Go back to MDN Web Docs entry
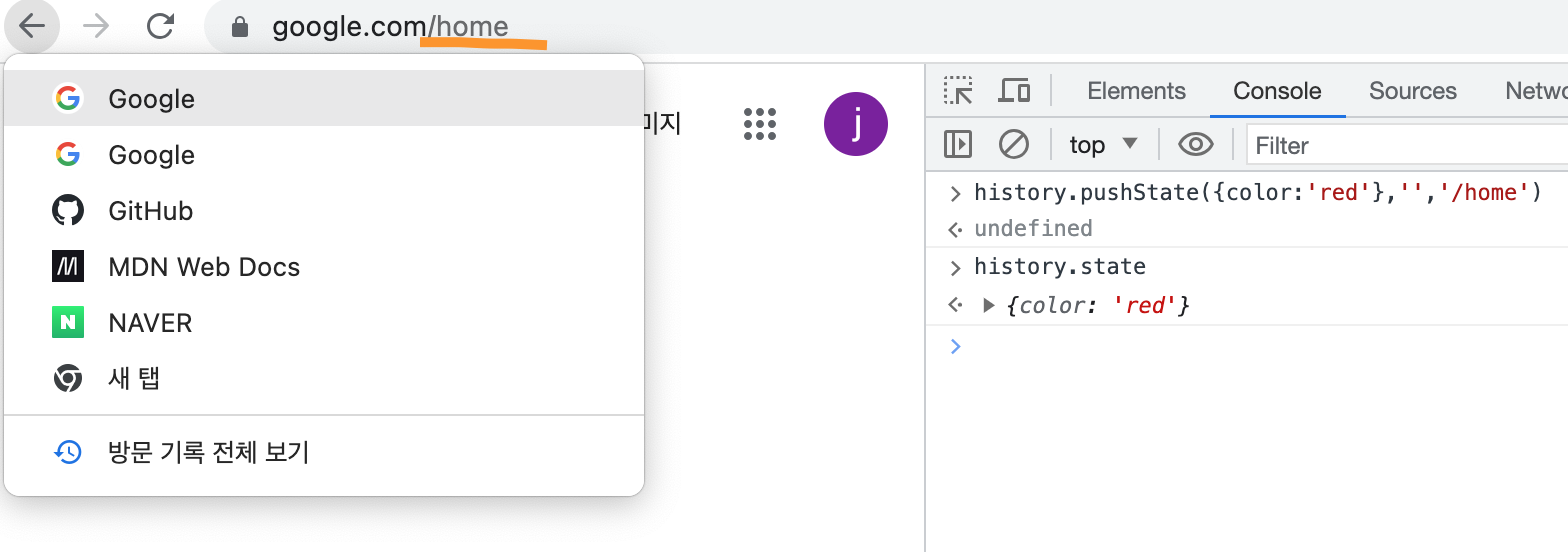Image resolution: width=1568 pixels, height=552 pixels. pos(324,267)
